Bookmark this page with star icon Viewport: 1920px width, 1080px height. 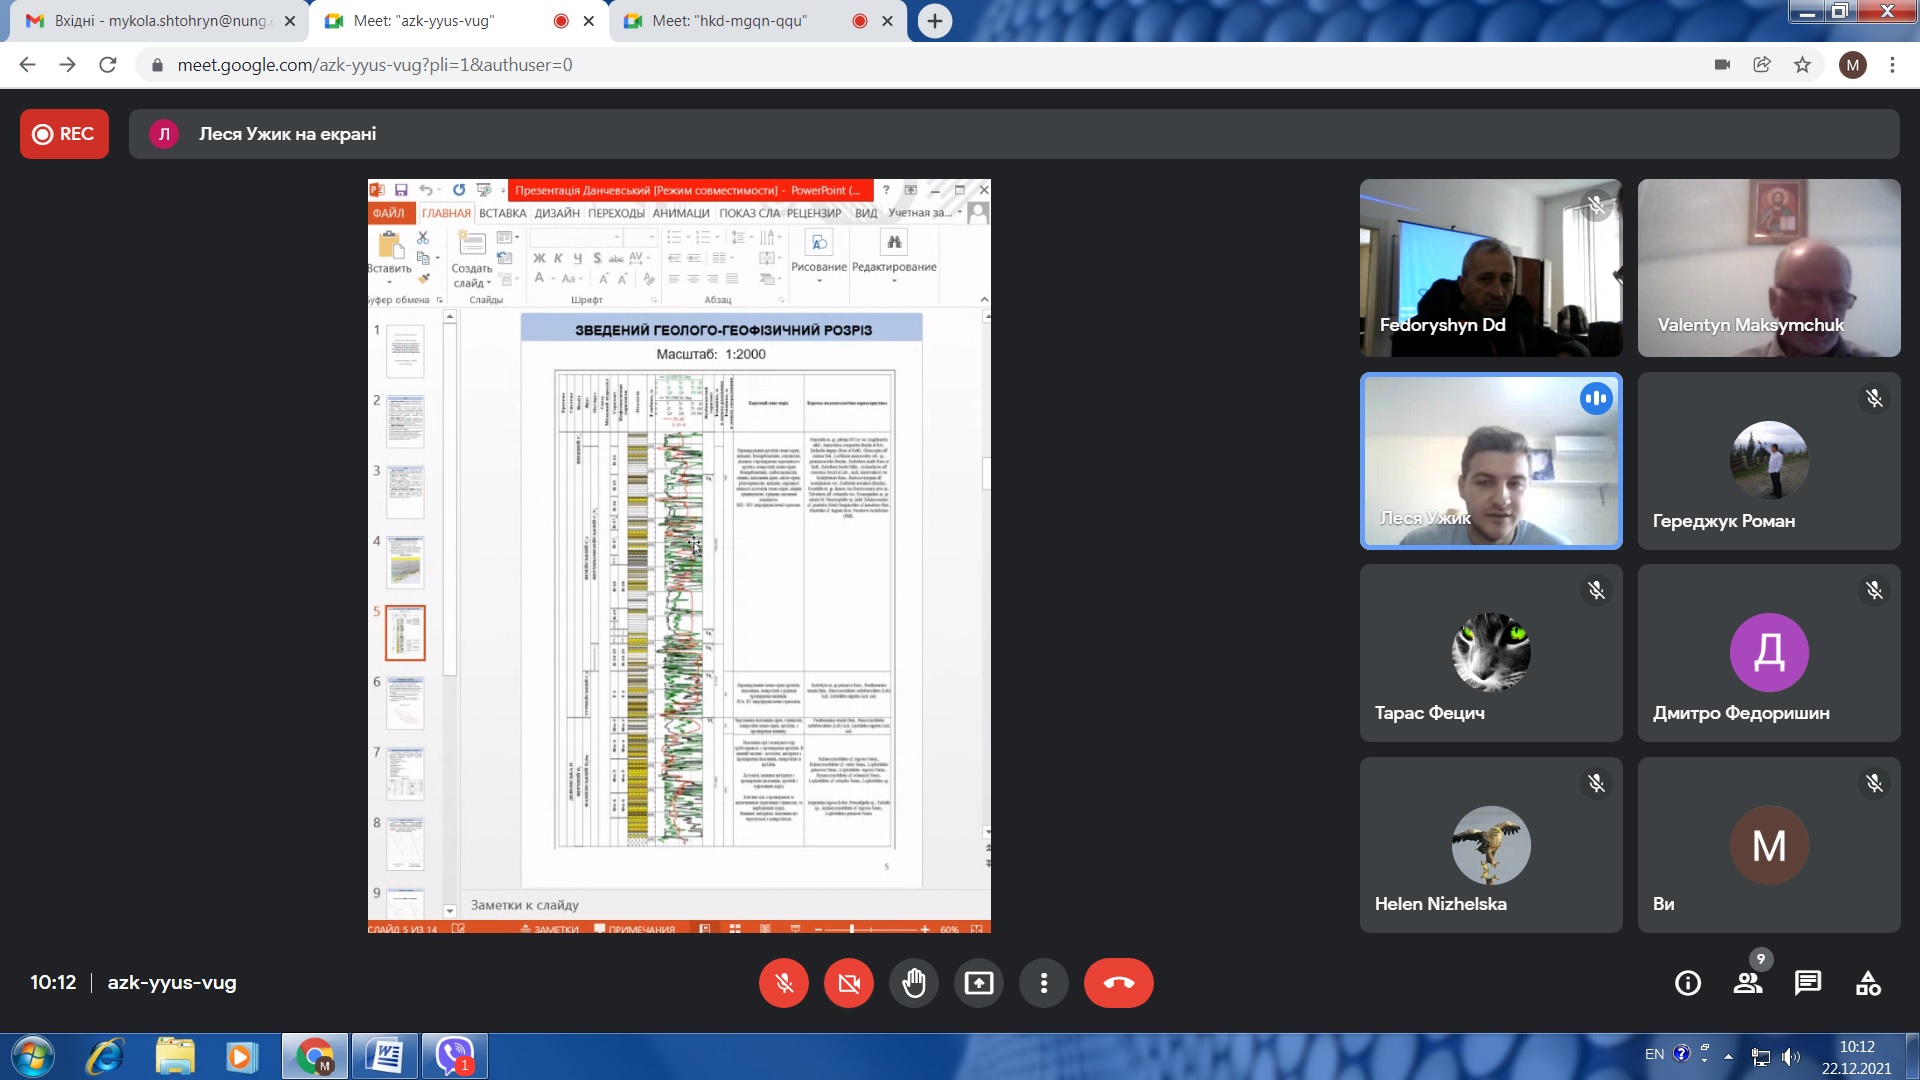pyautogui.click(x=1802, y=65)
